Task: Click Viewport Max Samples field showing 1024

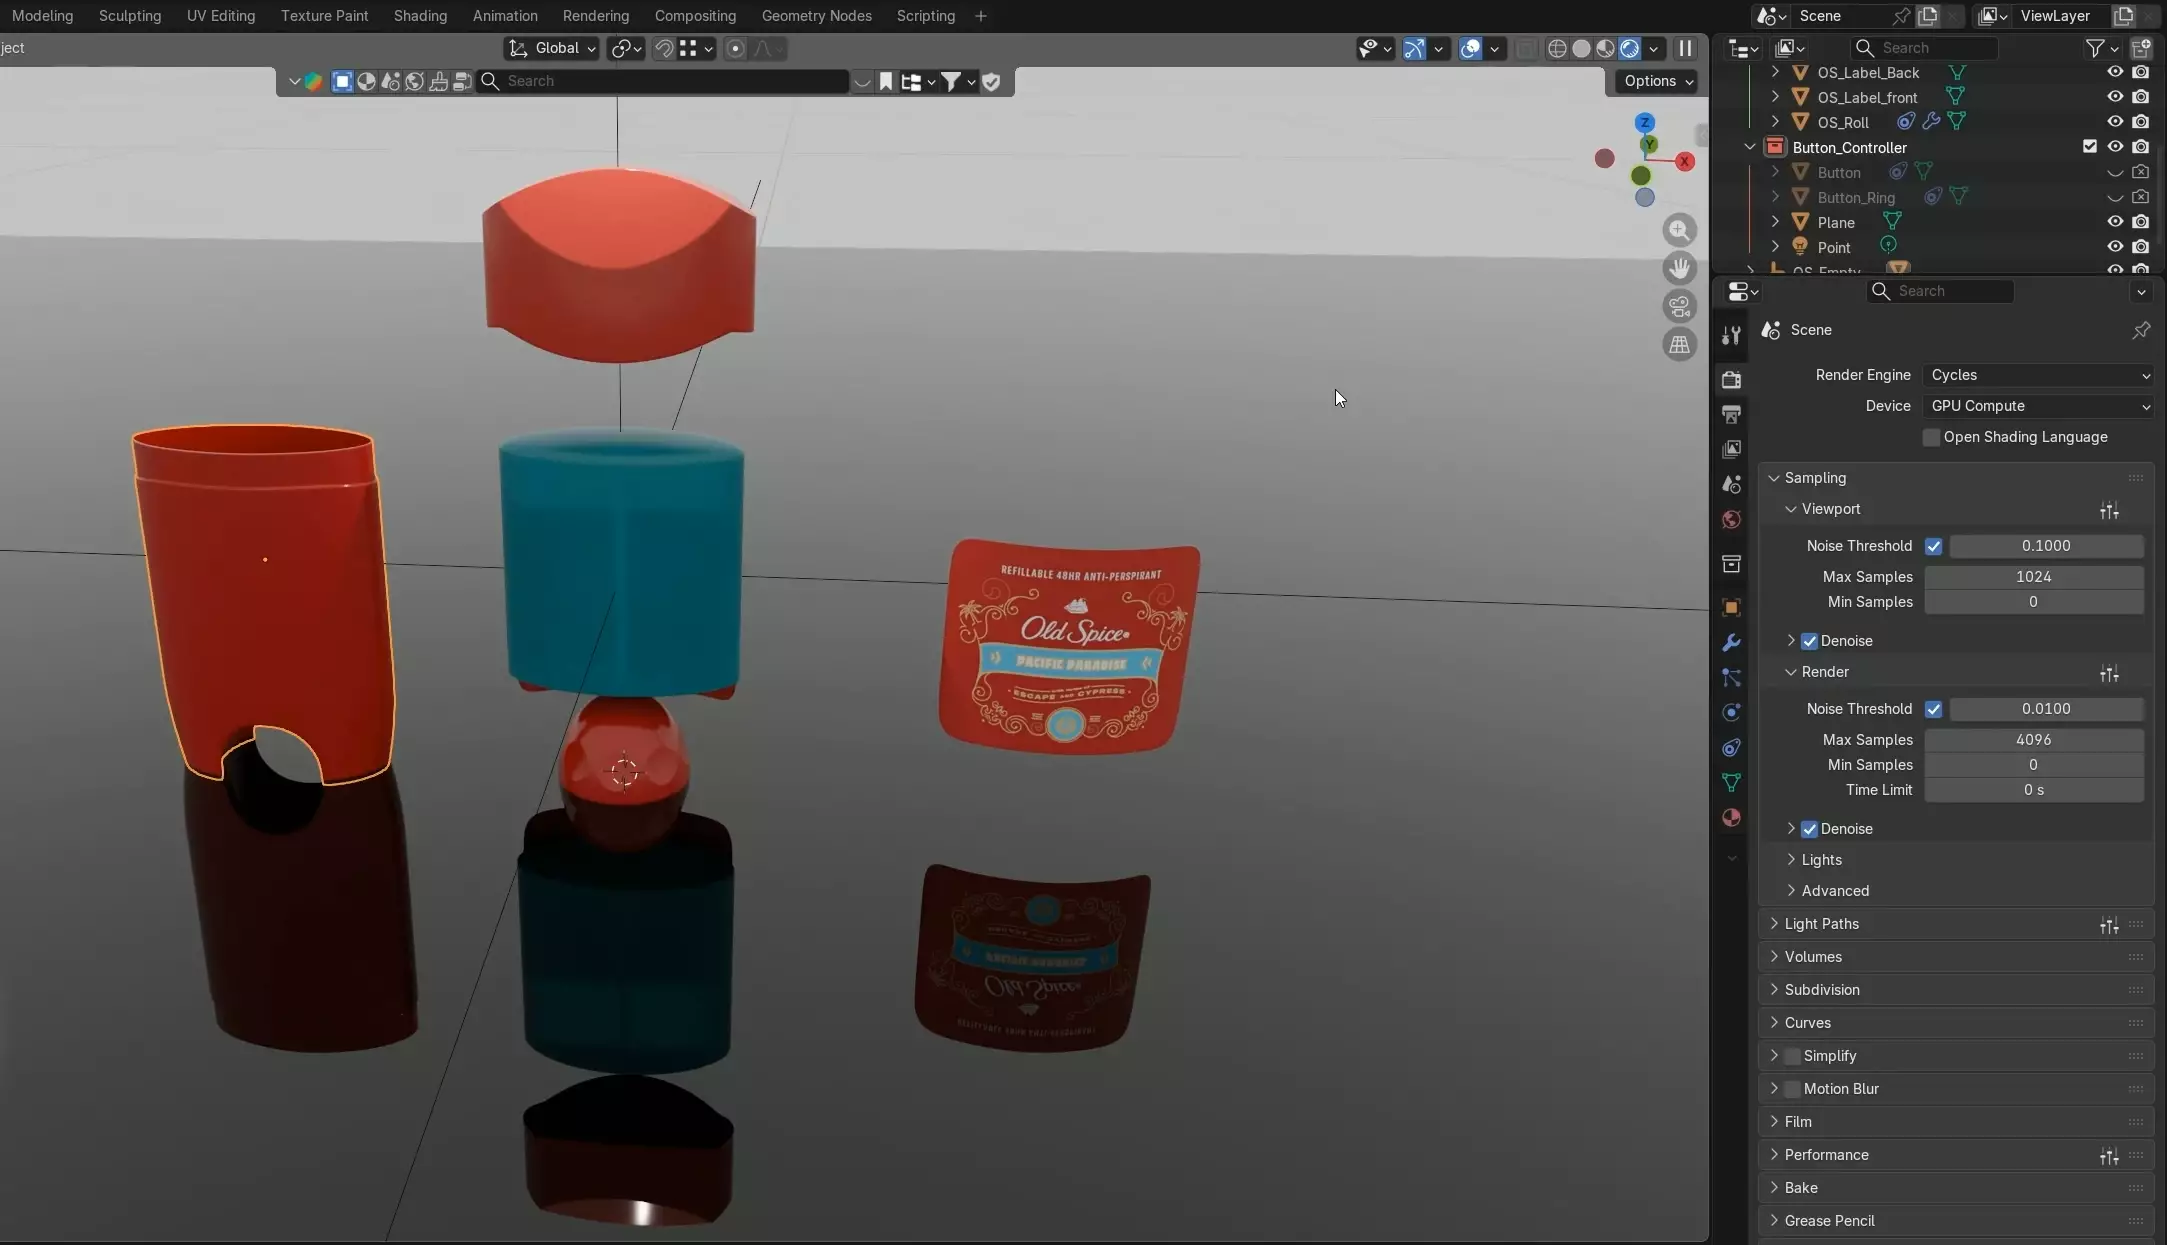Action: coord(2033,577)
